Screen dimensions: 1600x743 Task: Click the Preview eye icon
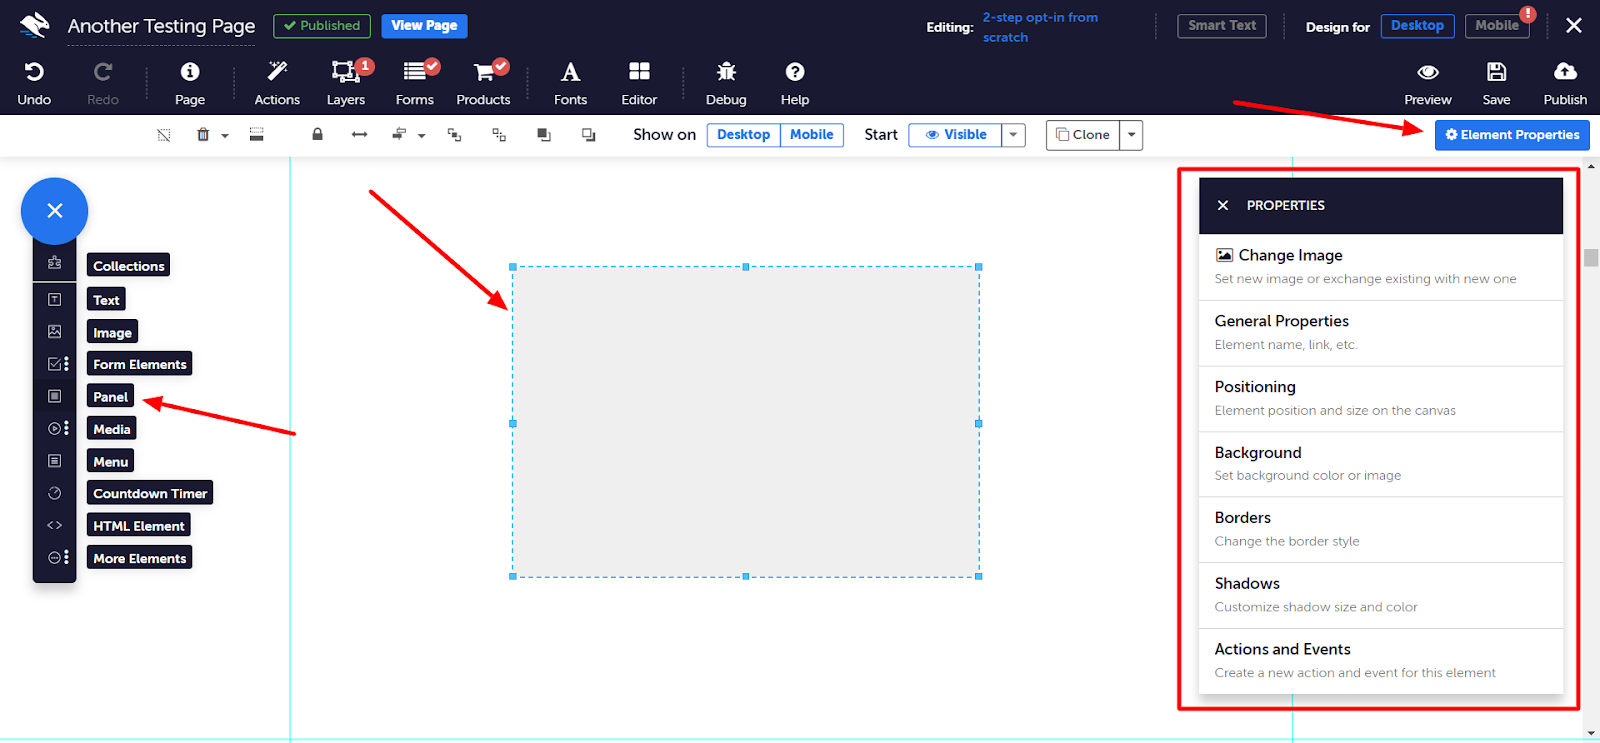pos(1428,72)
